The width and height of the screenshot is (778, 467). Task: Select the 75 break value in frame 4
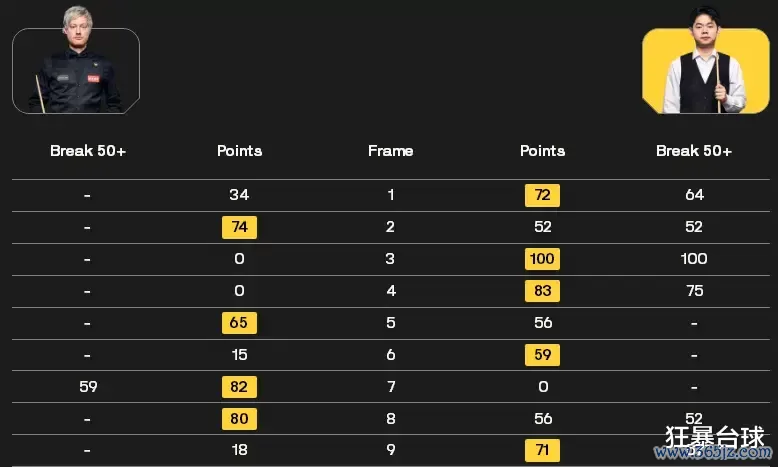coord(694,291)
